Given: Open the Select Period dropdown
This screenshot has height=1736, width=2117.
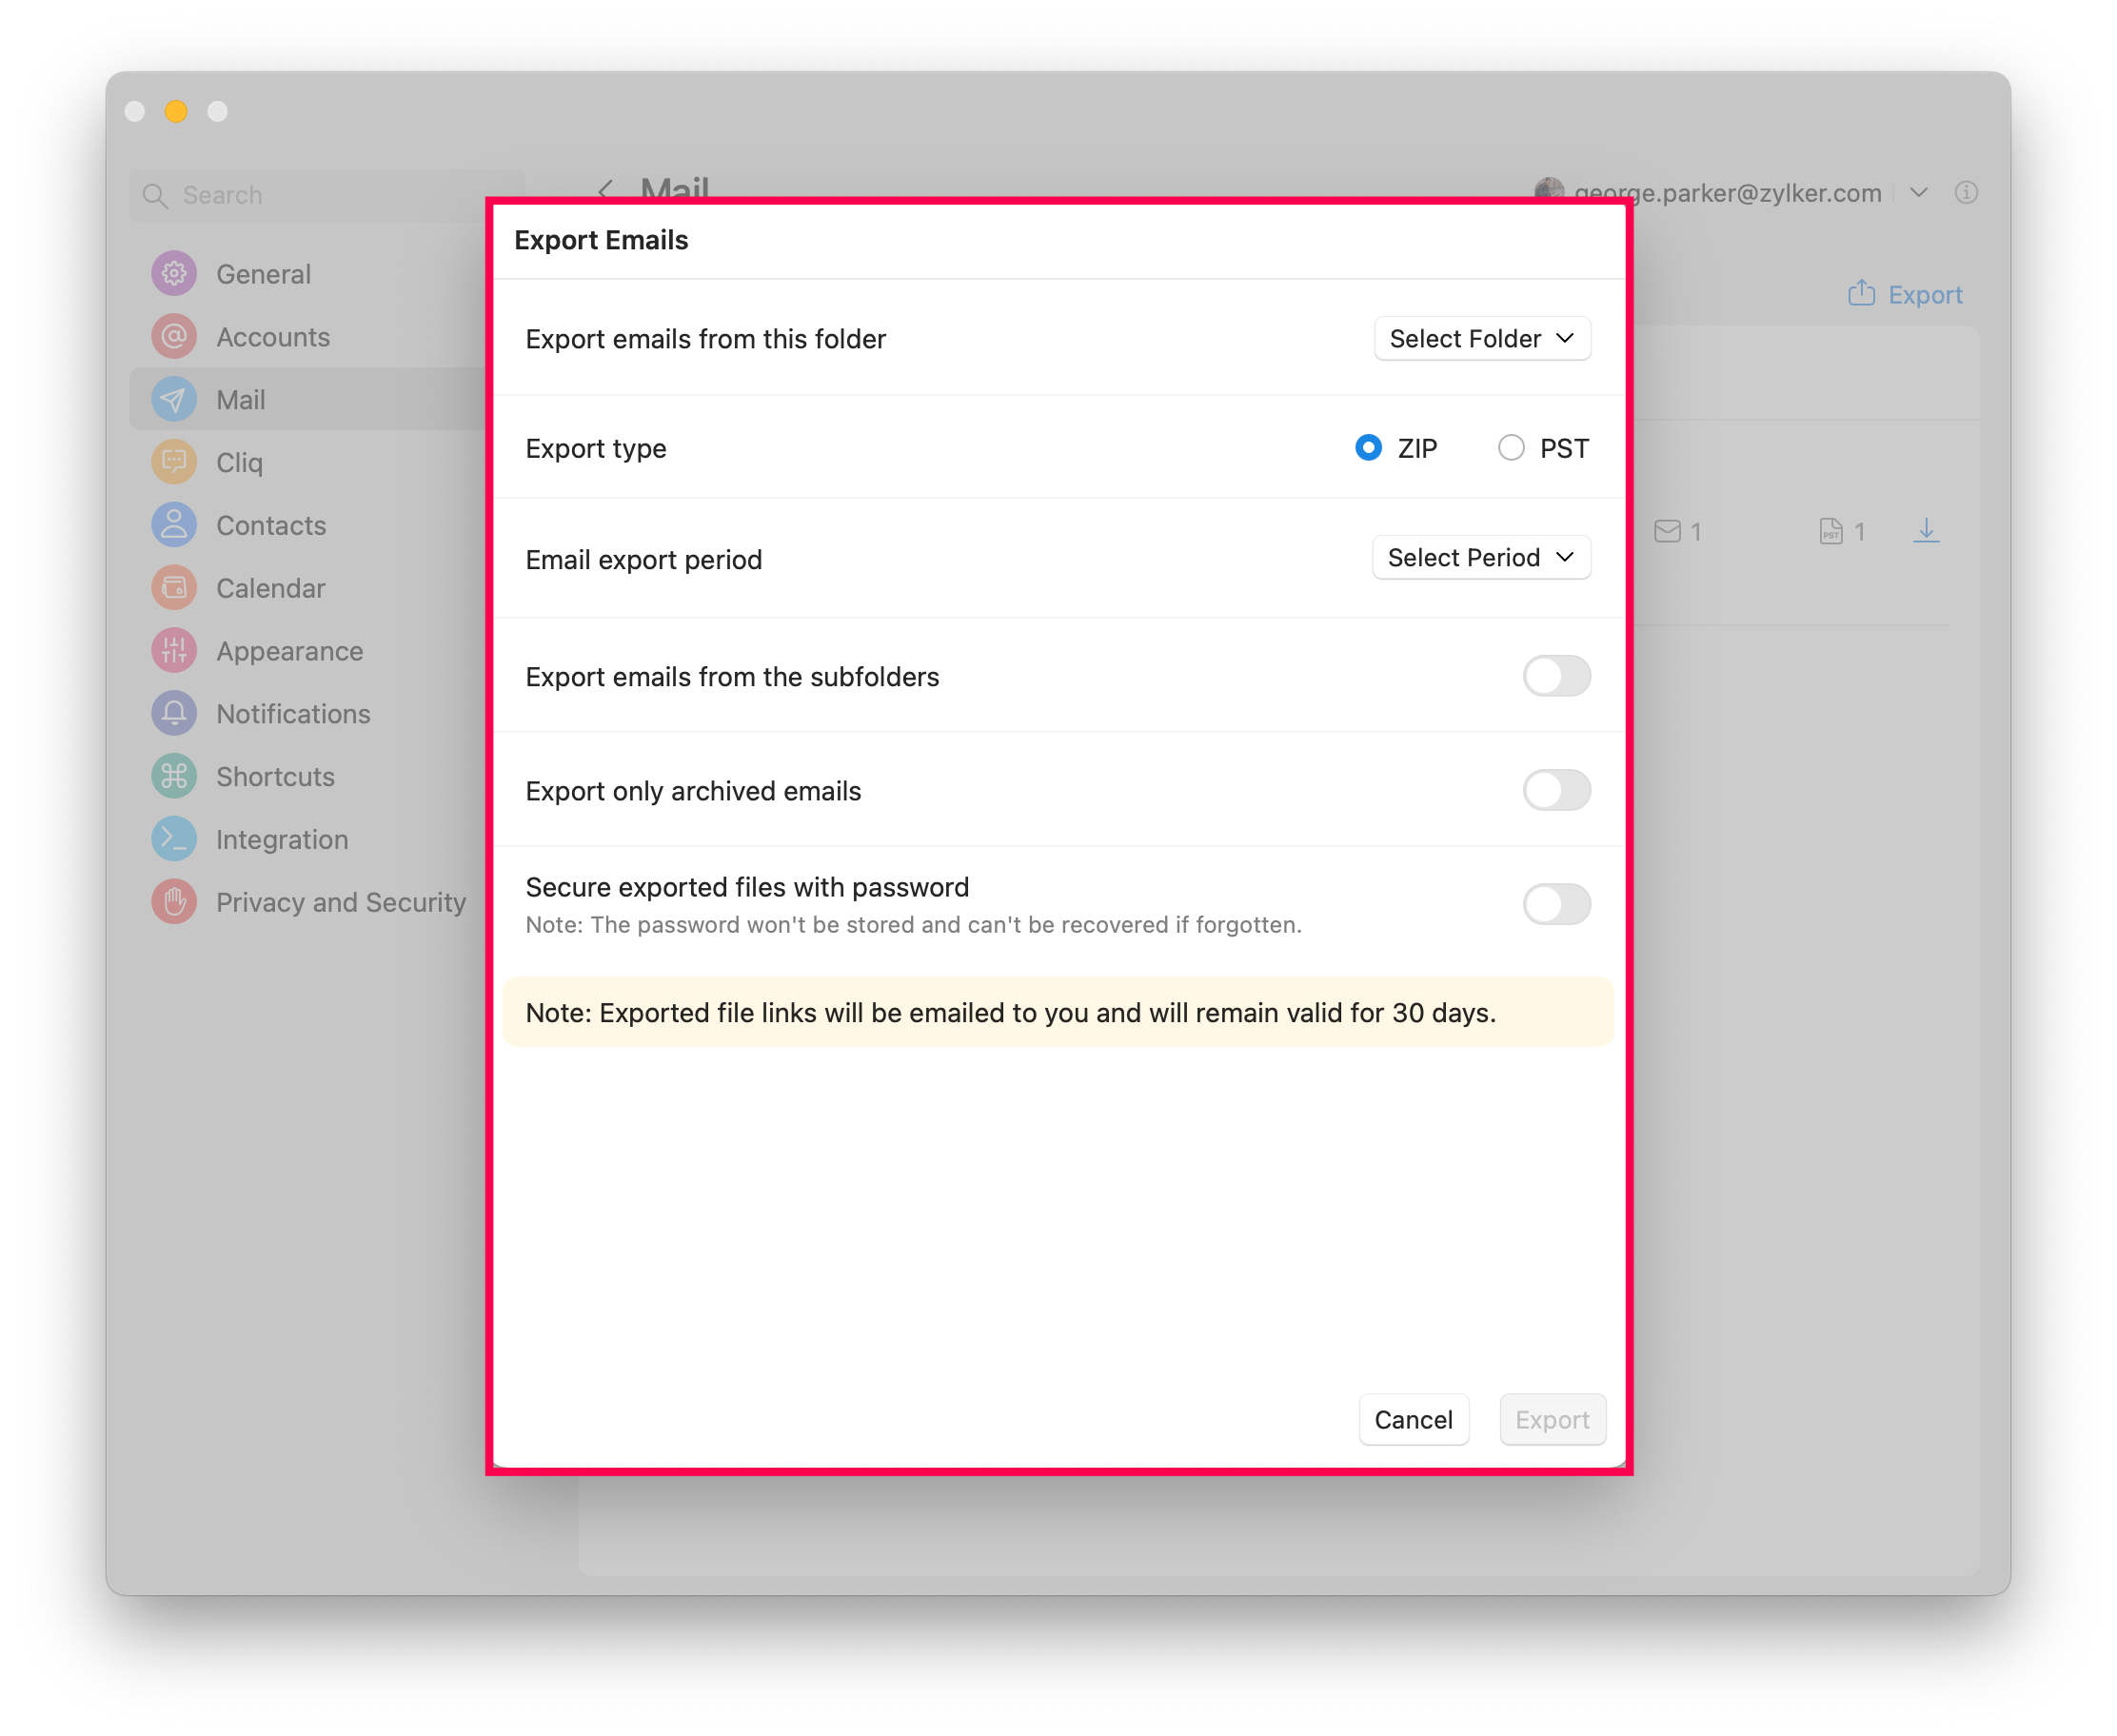Looking at the screenshot, I should point(1480,558).
